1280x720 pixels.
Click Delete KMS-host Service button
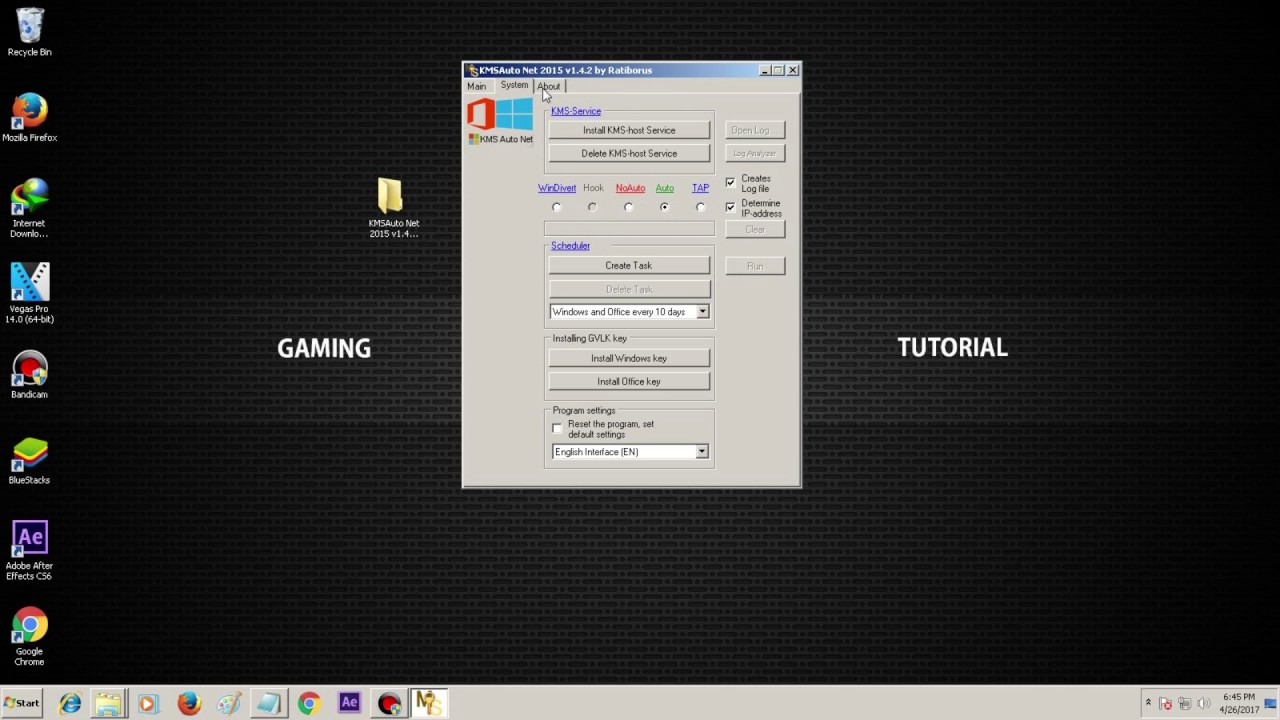[629, 153]
